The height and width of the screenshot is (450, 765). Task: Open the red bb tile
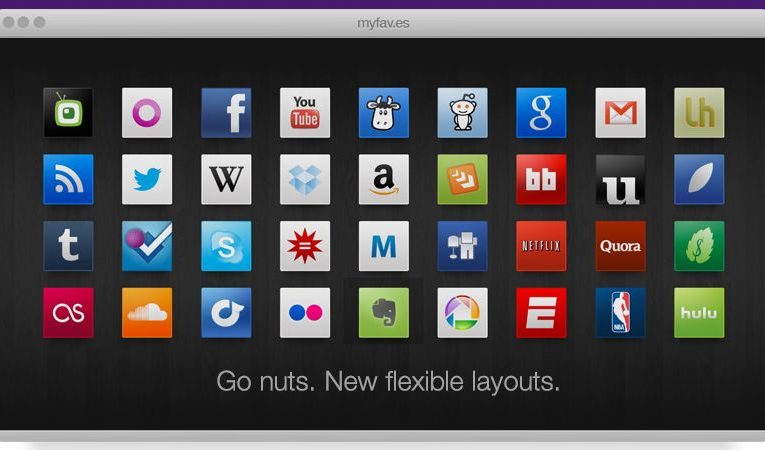click(x=542, y=180)
